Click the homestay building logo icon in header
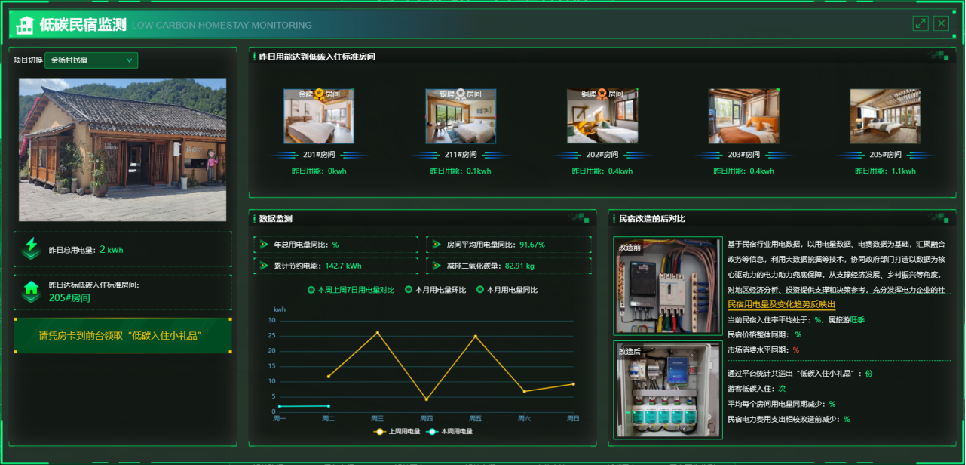This screenshot has width=966, height=465. [25, 23]
